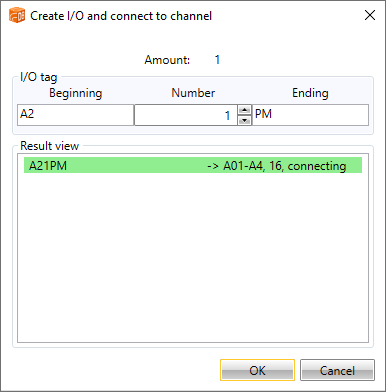Dismiss the dialog with Cancel
The image size is (386, 392).
coord(337,370)
